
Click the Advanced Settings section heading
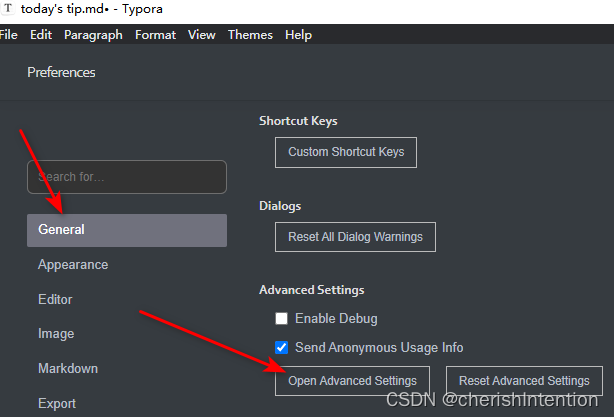[x=312, y=290]
